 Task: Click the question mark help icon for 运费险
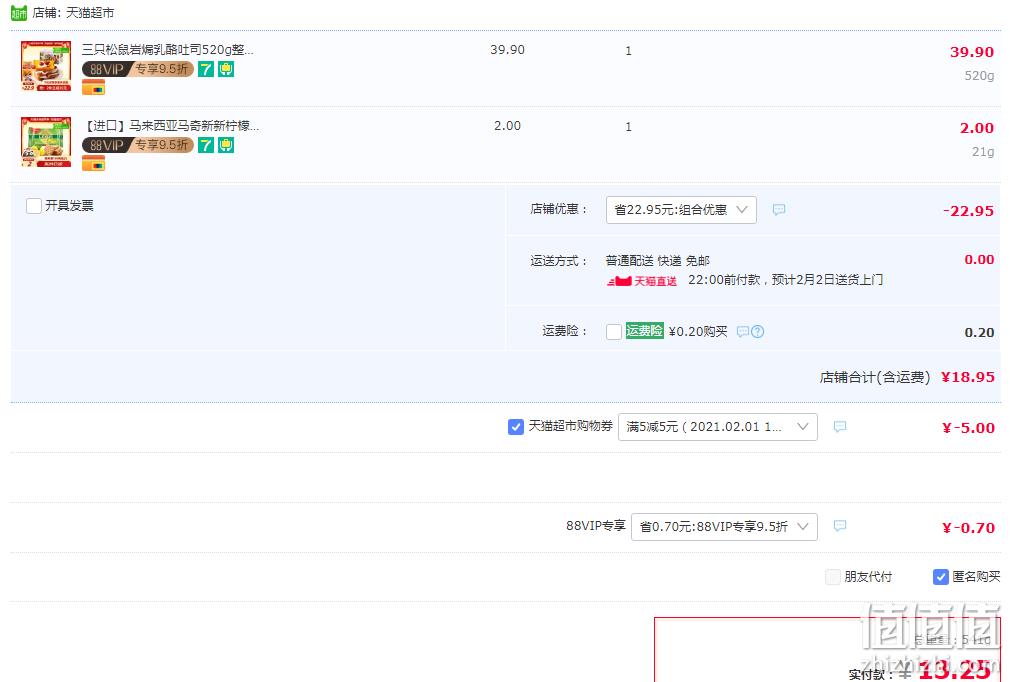(x=758, y=332)
